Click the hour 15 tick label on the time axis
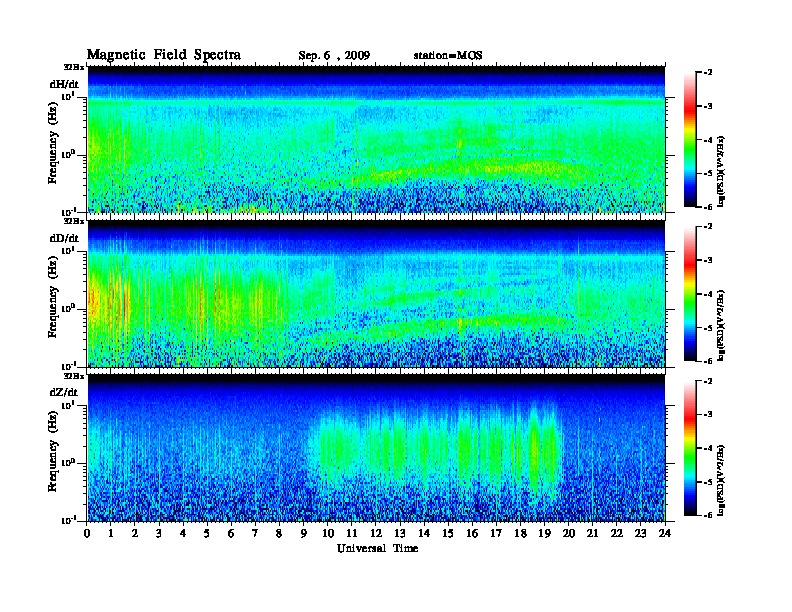The image size is (792, 612). (x=448, y=534)
